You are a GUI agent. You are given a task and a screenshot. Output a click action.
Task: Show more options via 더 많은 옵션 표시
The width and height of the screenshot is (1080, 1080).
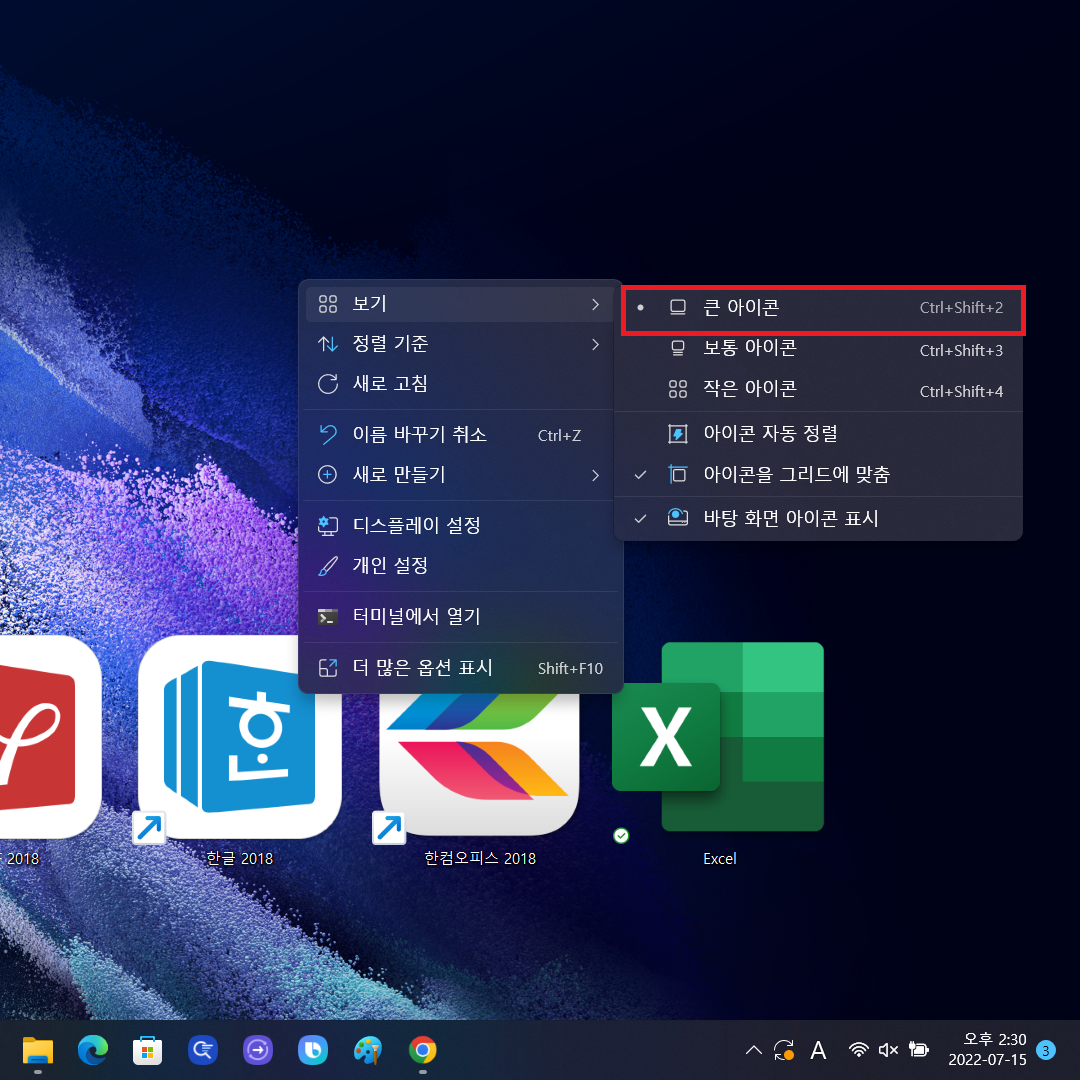tap(459, 667)
